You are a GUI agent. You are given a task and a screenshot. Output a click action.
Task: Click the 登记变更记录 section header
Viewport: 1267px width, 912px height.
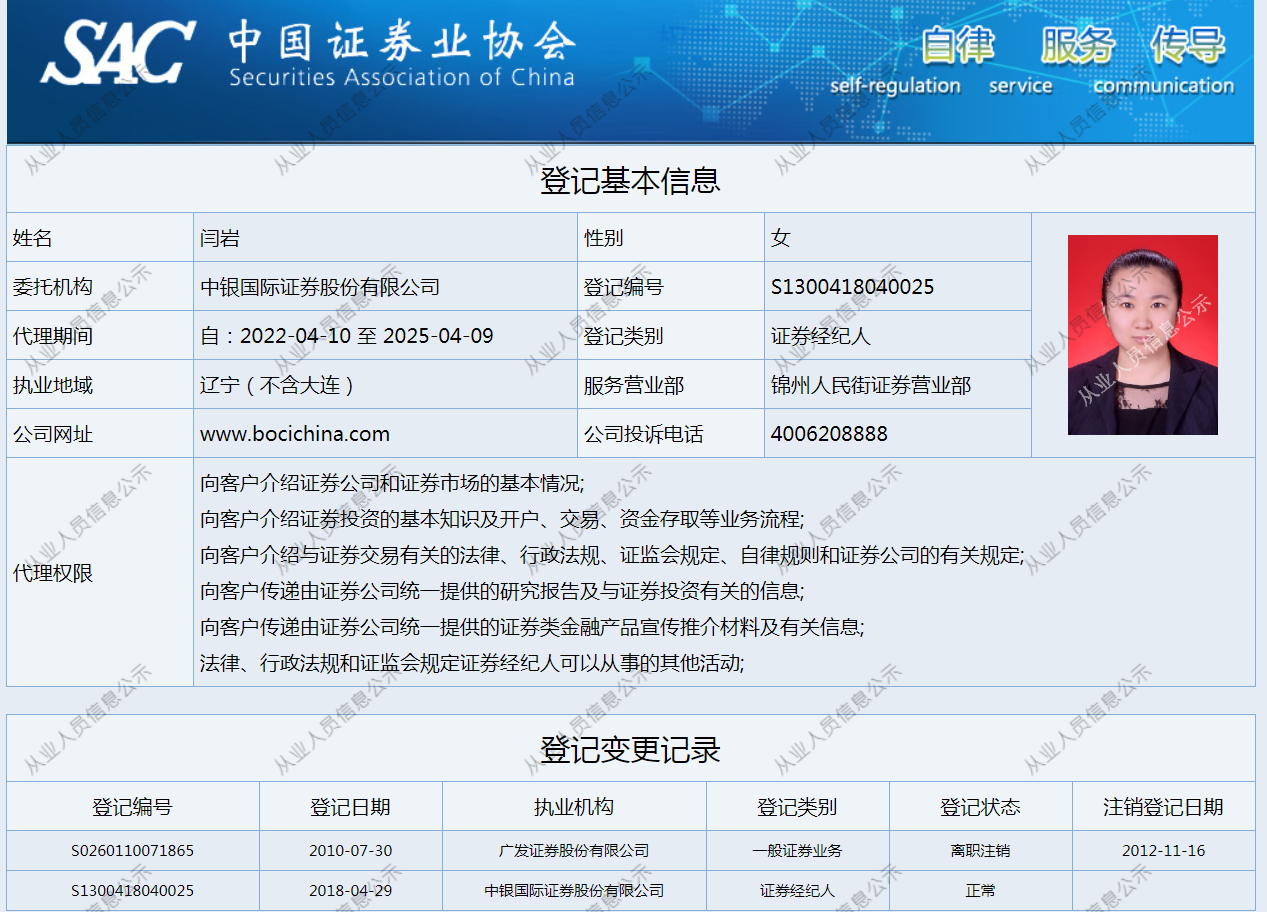(630, 749)
